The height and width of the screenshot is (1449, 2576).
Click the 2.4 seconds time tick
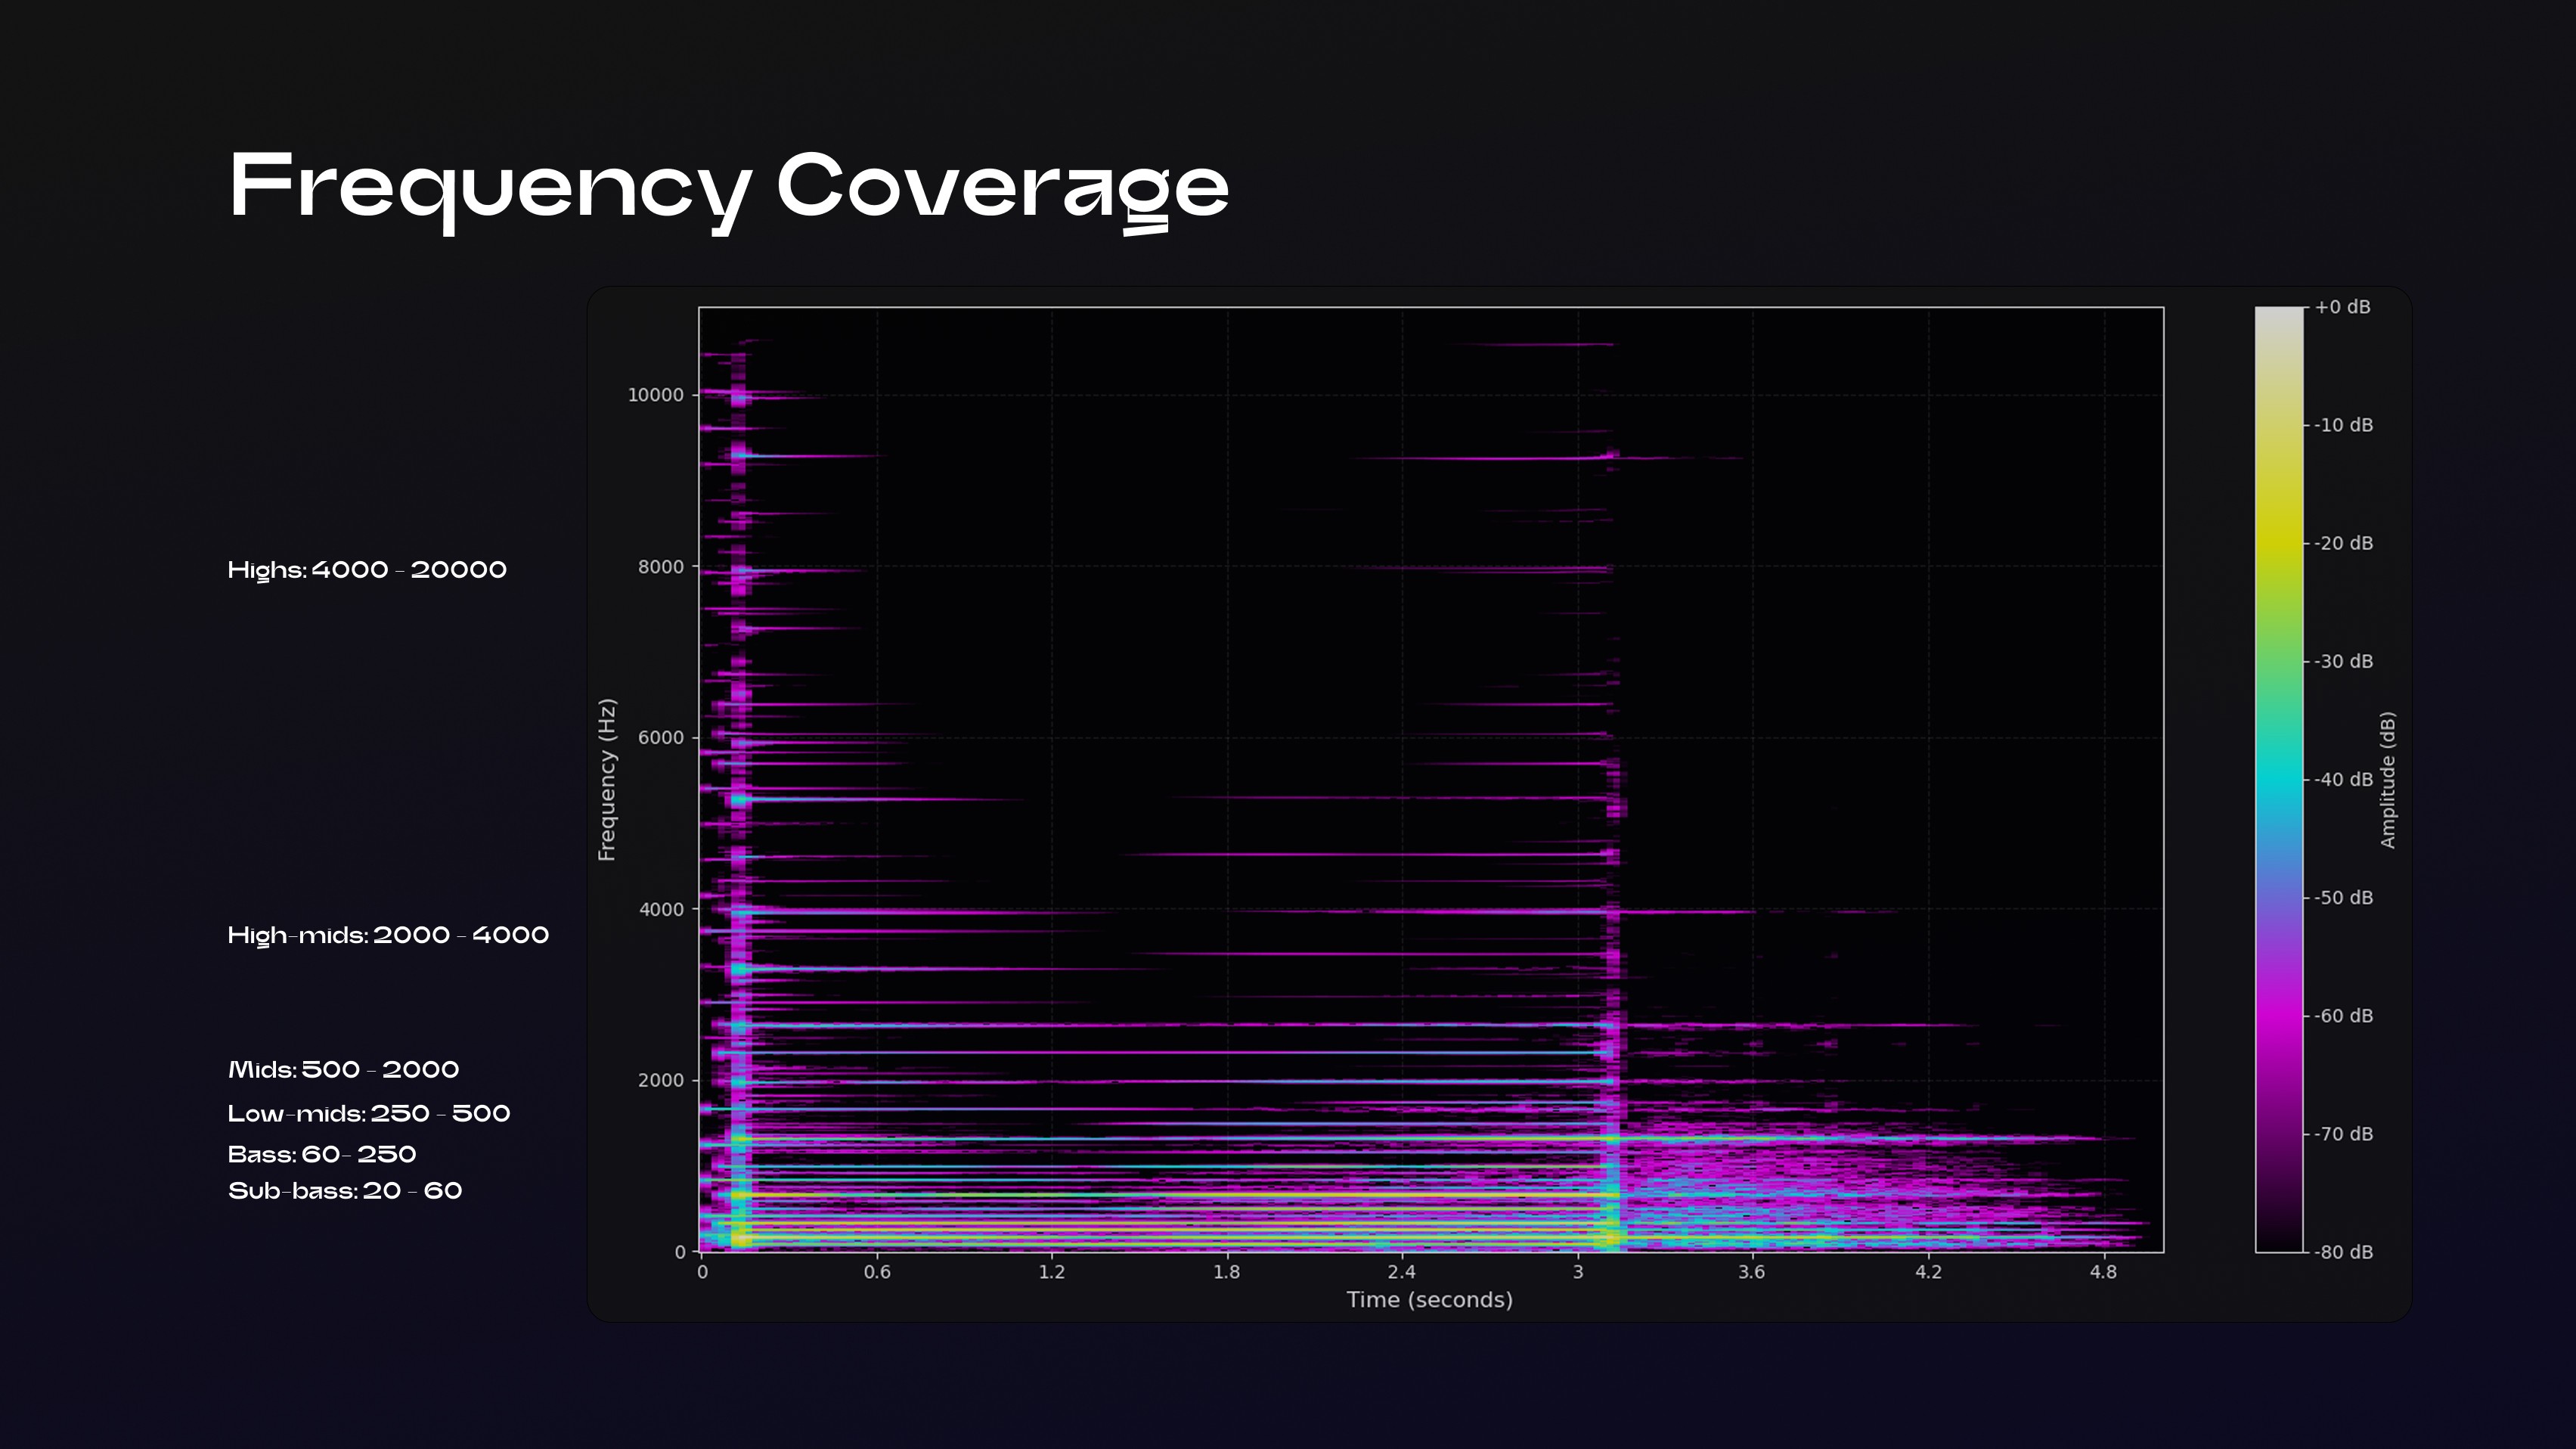pyautogui.click(x=1401, y=1272)
